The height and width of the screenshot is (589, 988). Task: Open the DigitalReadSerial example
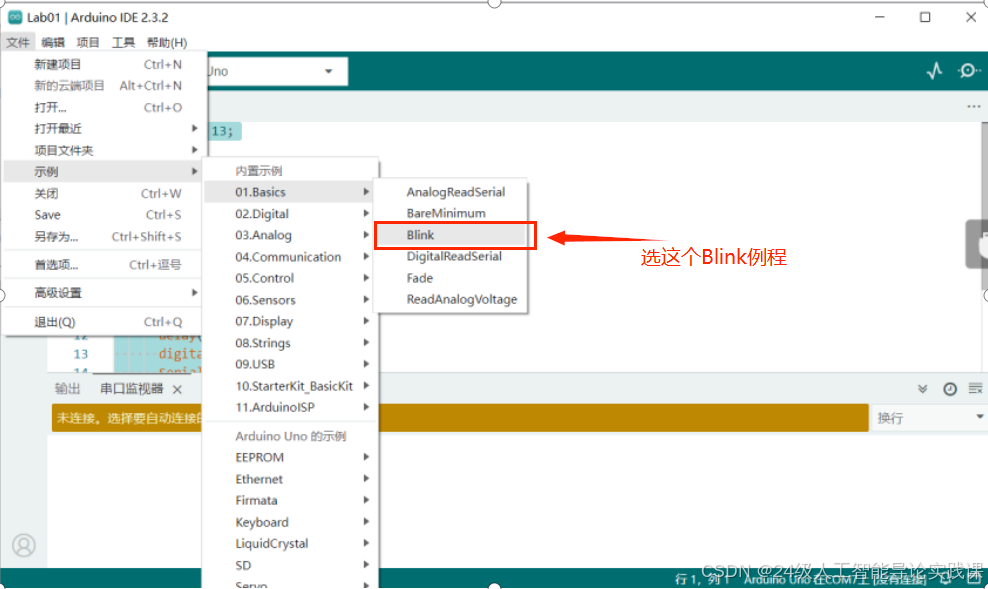(x=451, y=256)
